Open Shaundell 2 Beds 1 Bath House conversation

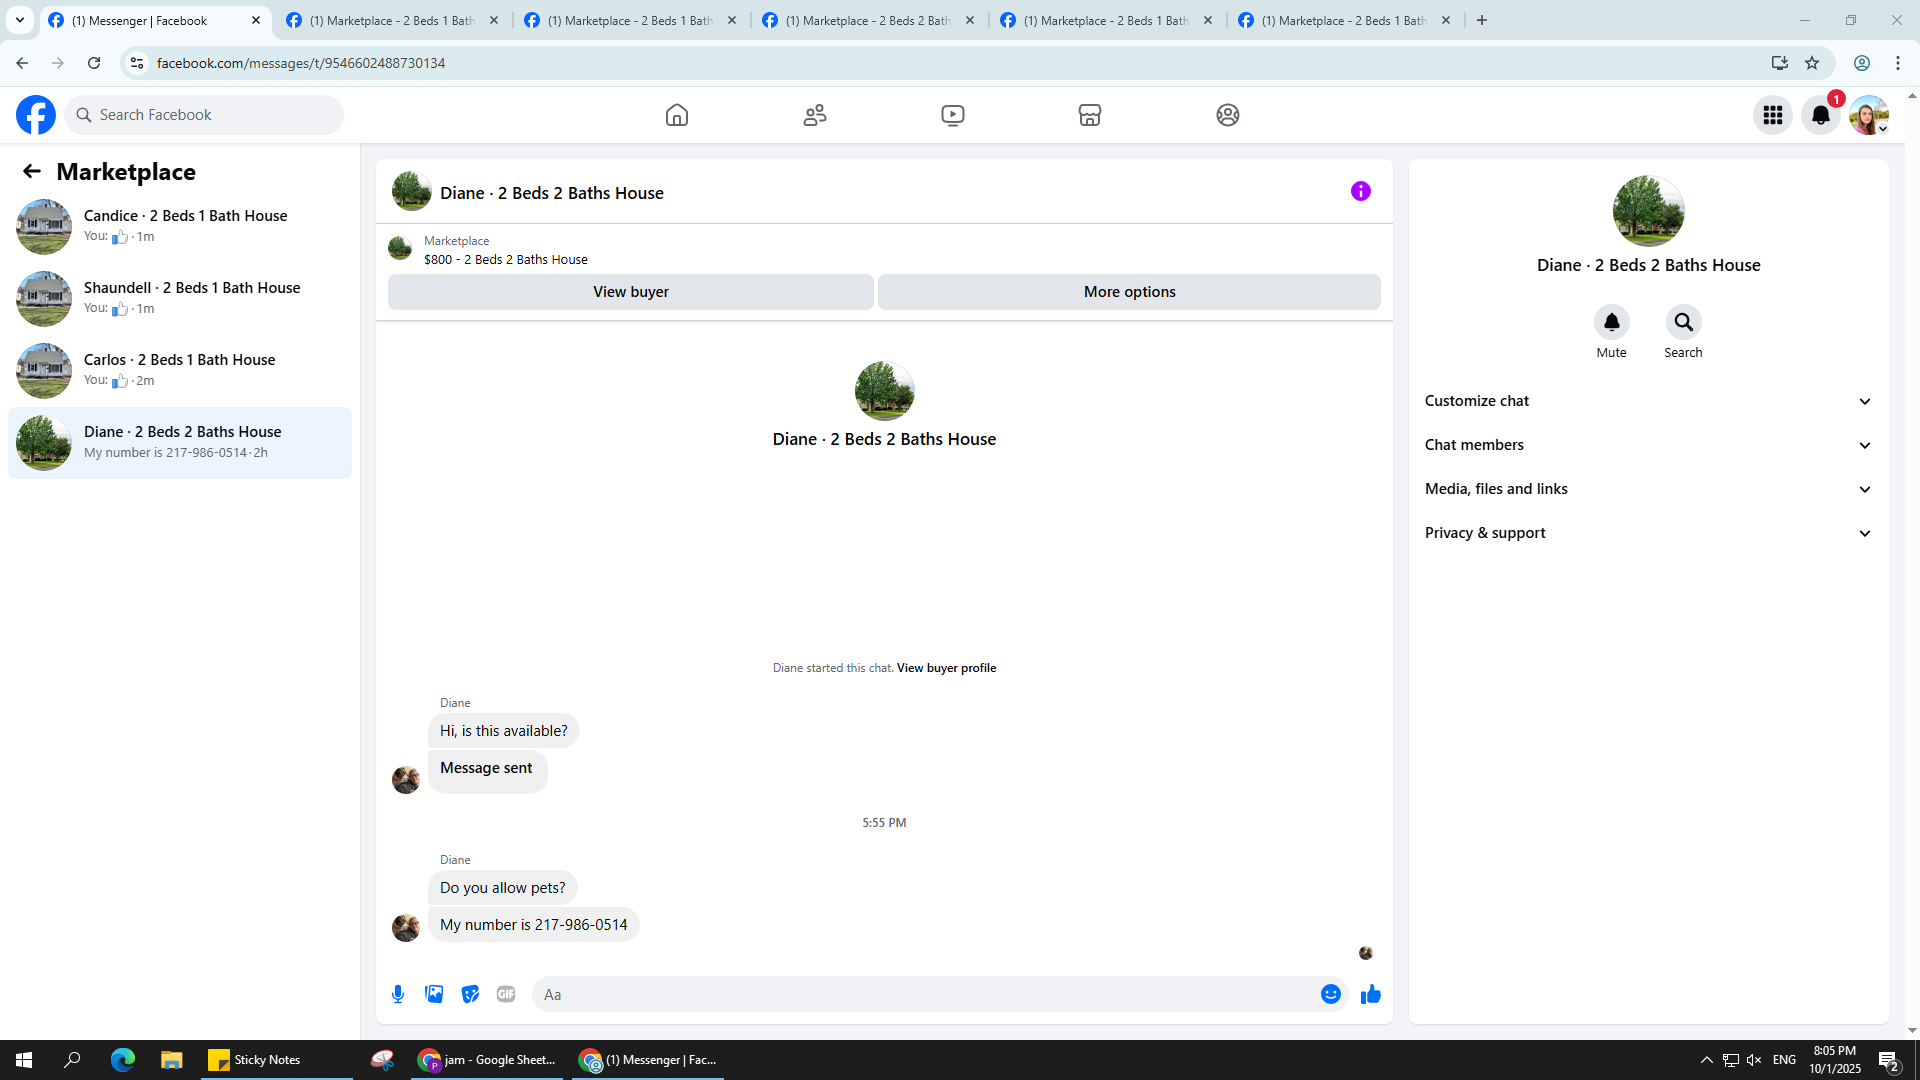point(180,299)
